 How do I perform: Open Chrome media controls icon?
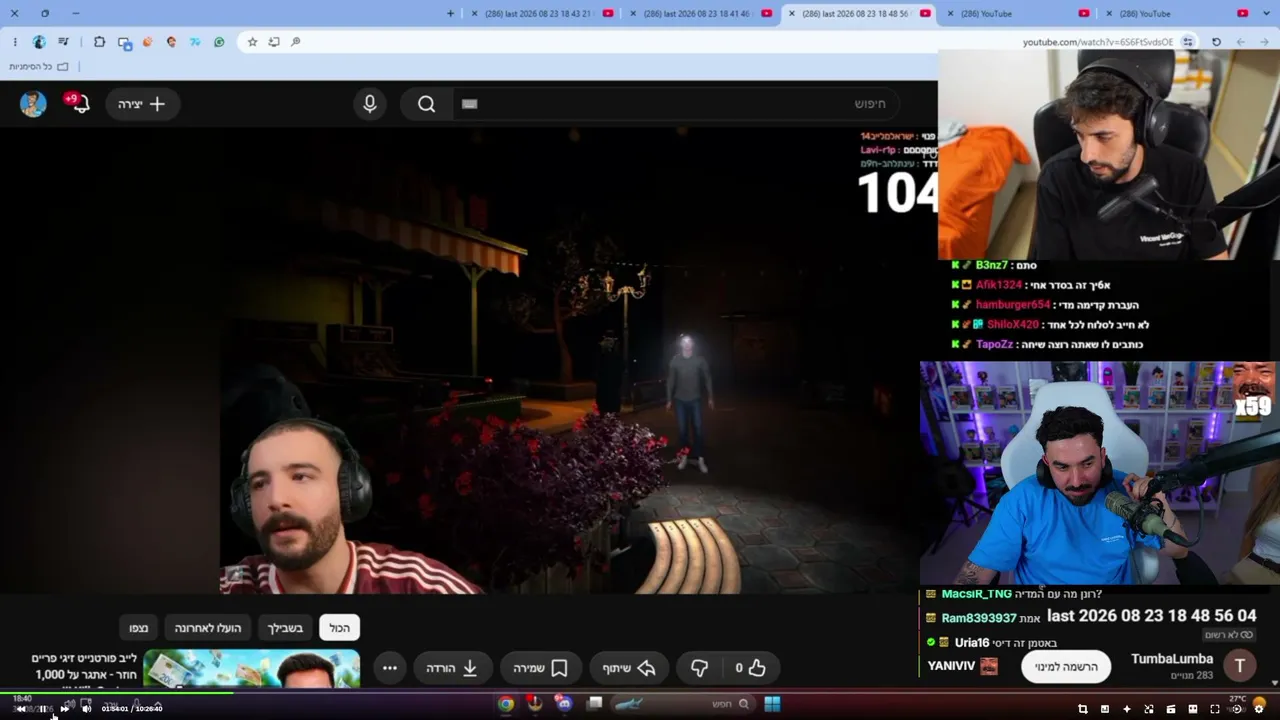[64, 42]
